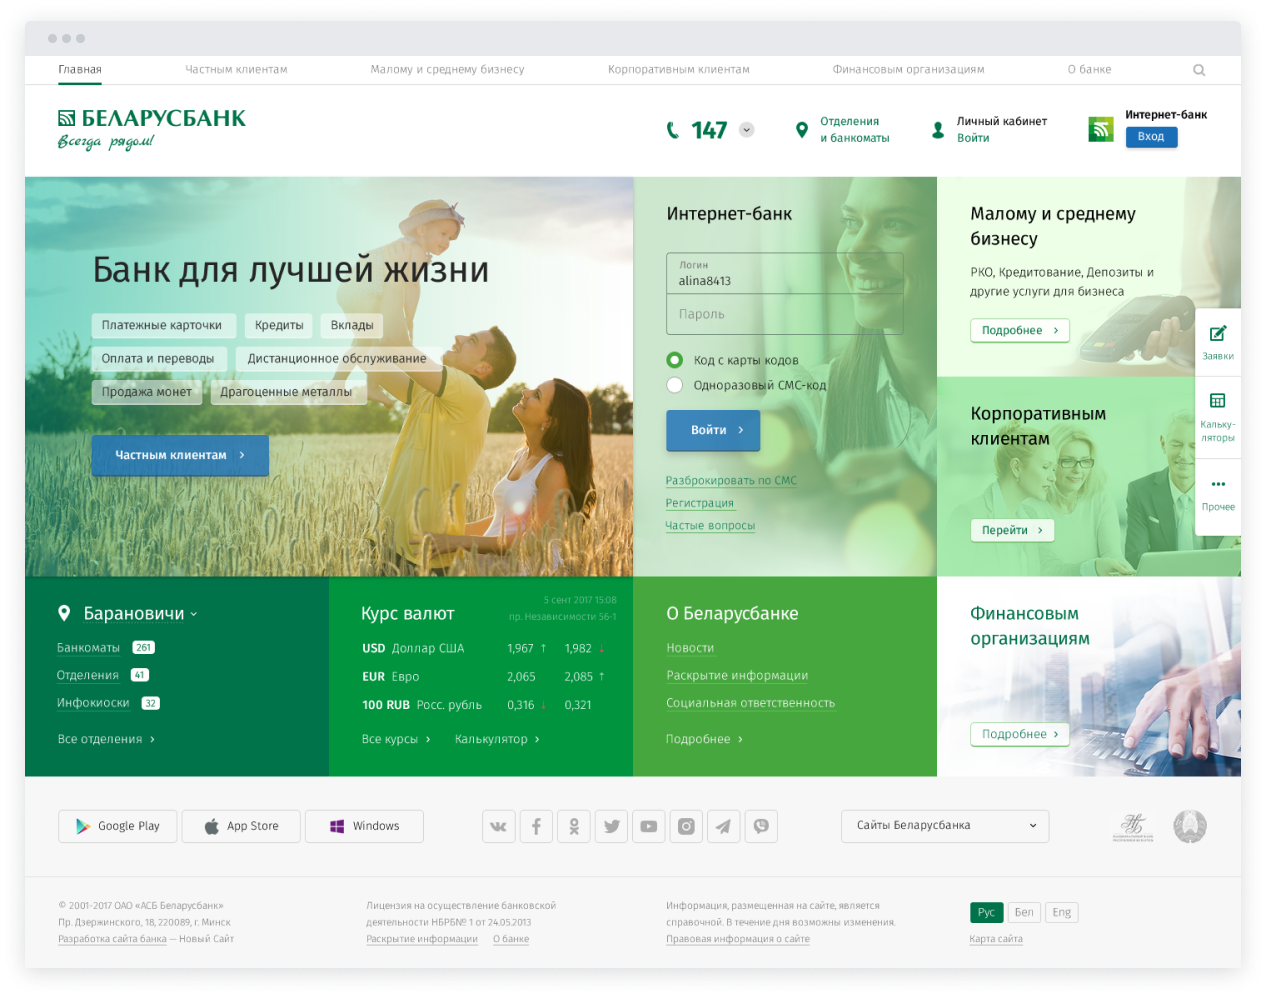This screenshot has width=1266, height=997.
Task: Open the Telegram social icon
Action: [723, 826]
